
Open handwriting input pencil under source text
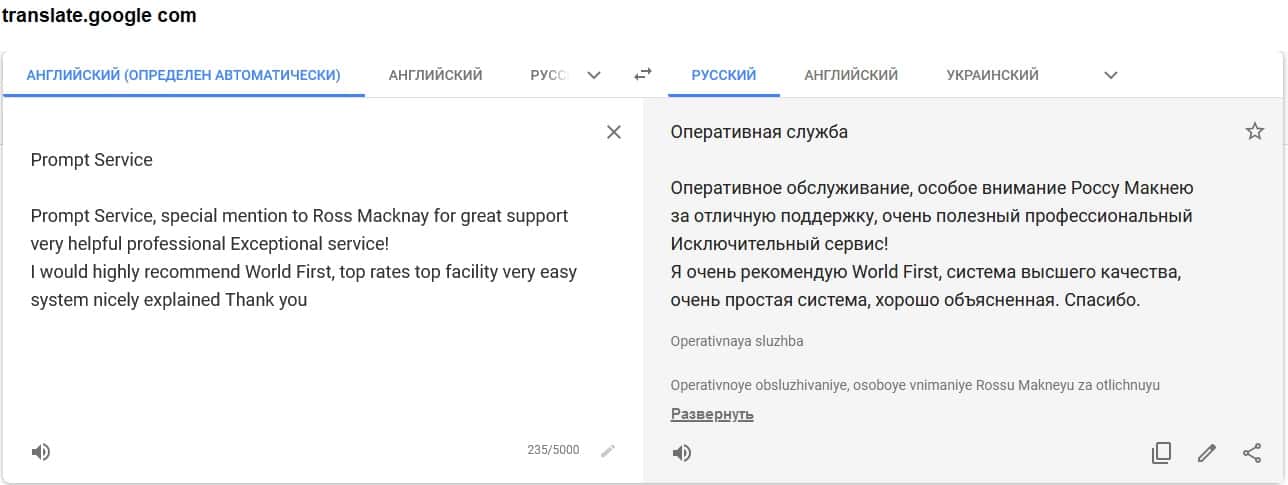click(607, 451)
